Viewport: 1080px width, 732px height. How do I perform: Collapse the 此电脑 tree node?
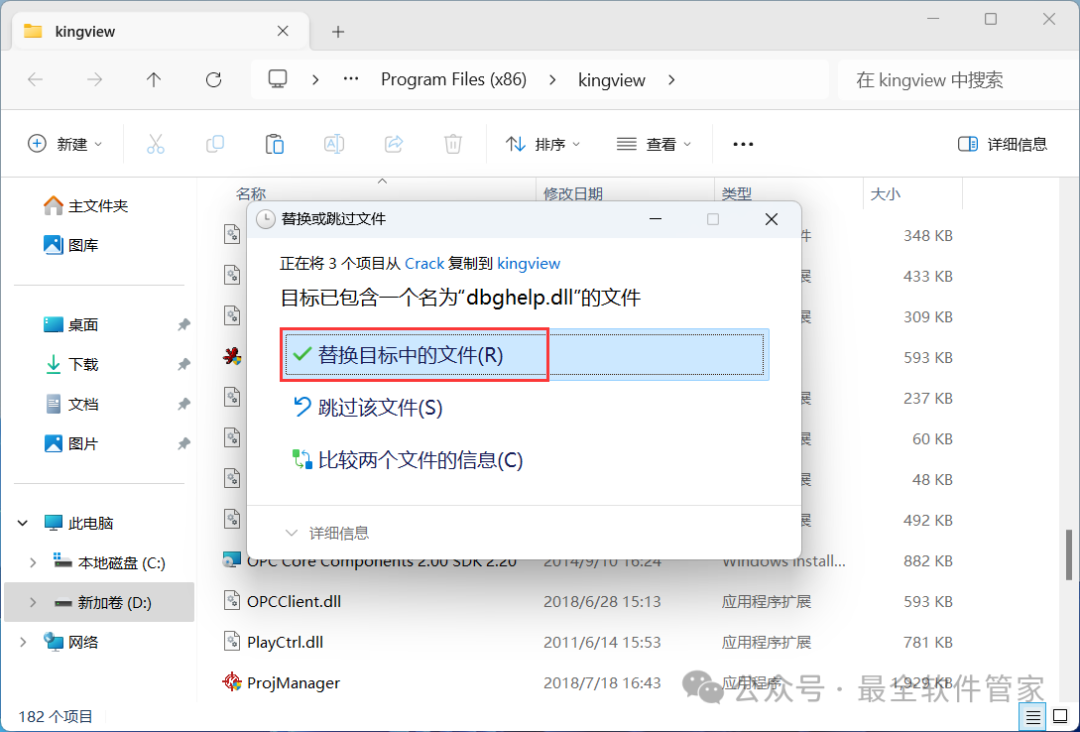pos(23,523)
